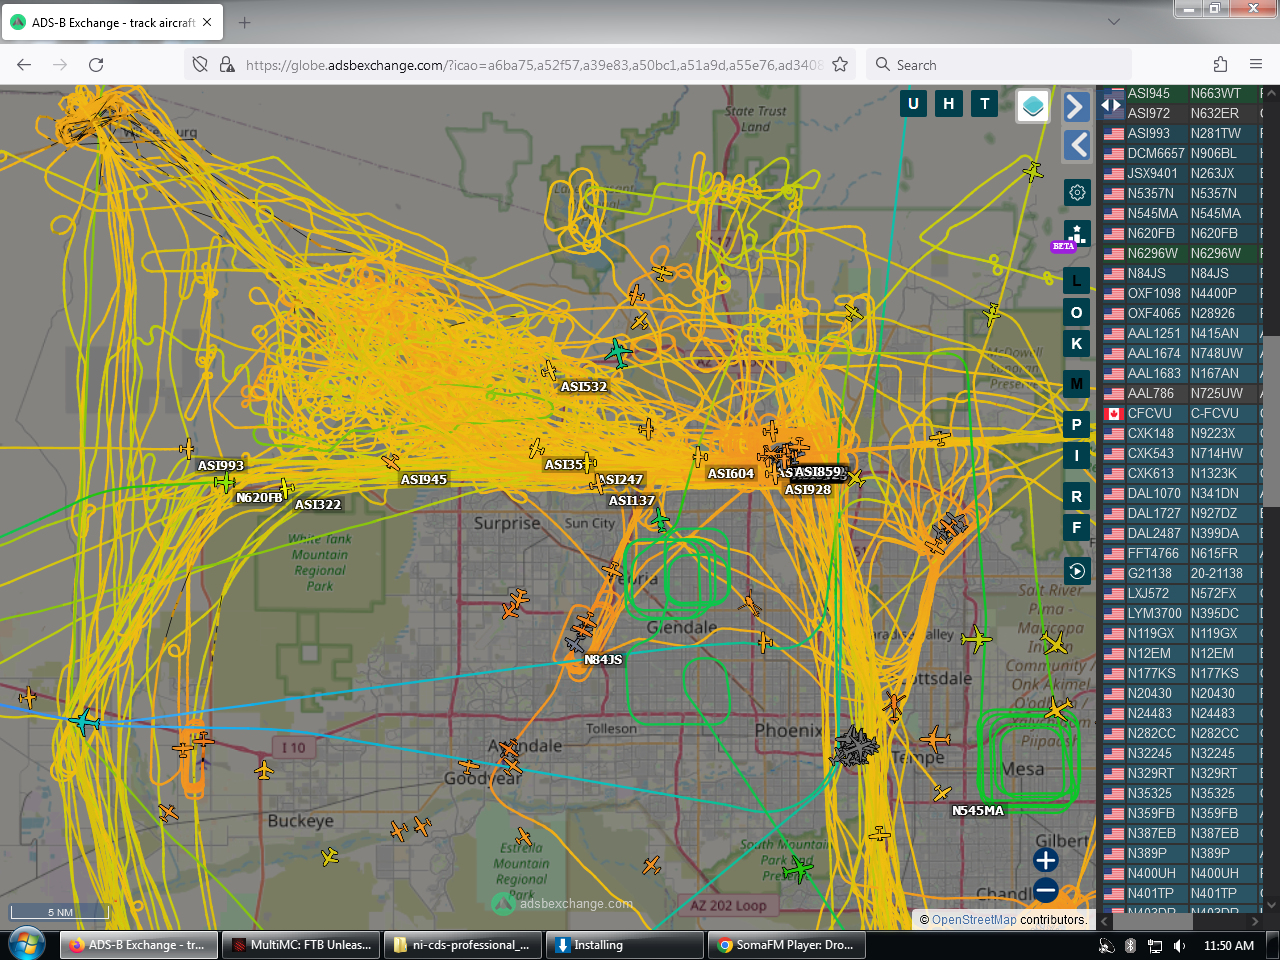This screenshot has width=1280, height=960.
Task: Zoom in with the plus button
Action: pos(1046,860)
